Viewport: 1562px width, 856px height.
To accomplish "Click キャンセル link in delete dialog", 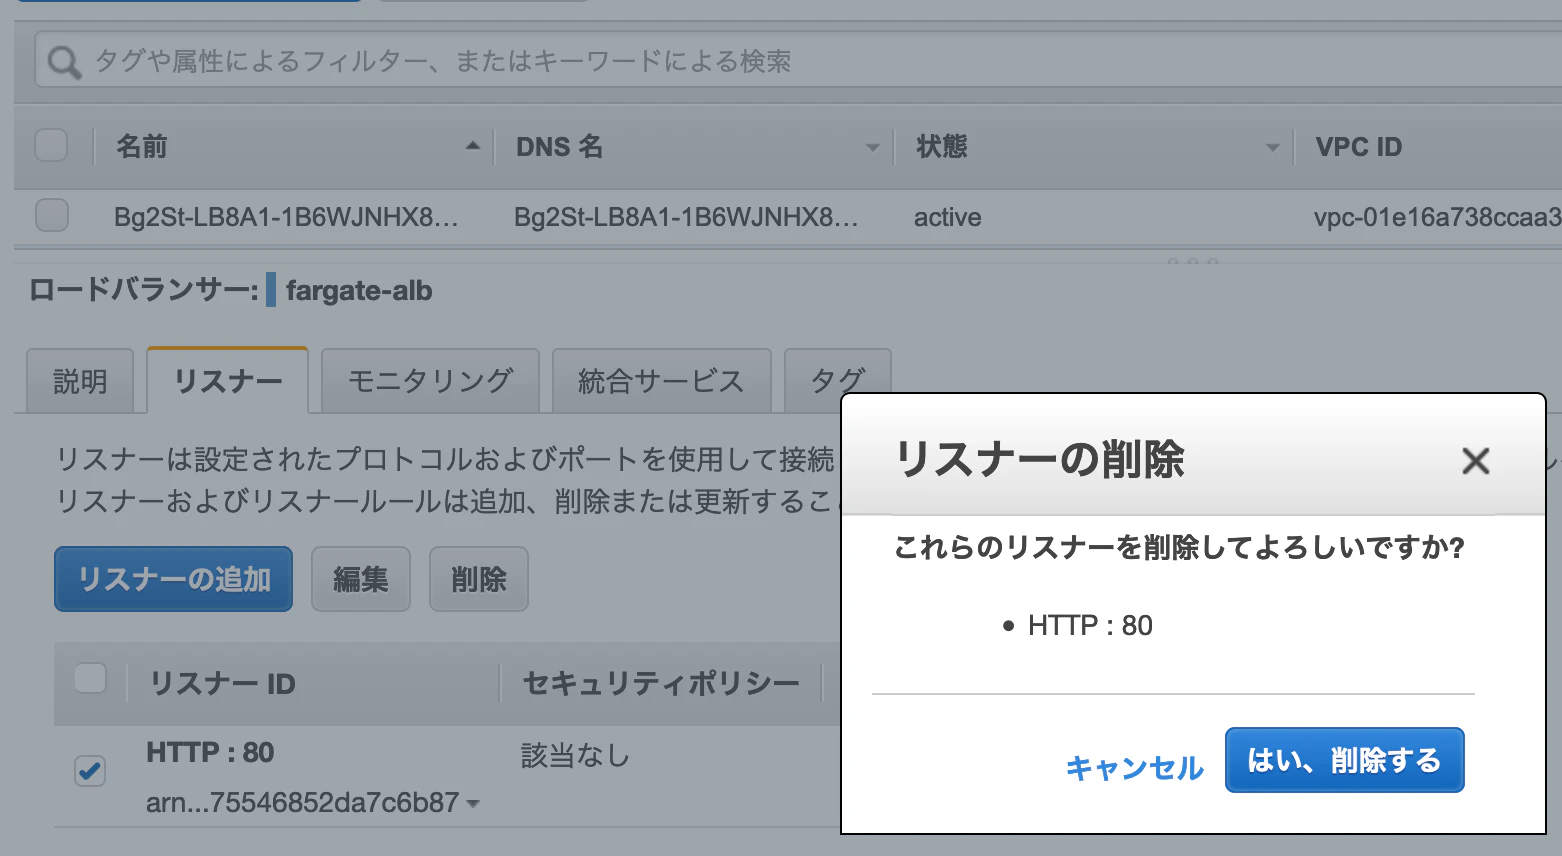I will point(1134,767).
